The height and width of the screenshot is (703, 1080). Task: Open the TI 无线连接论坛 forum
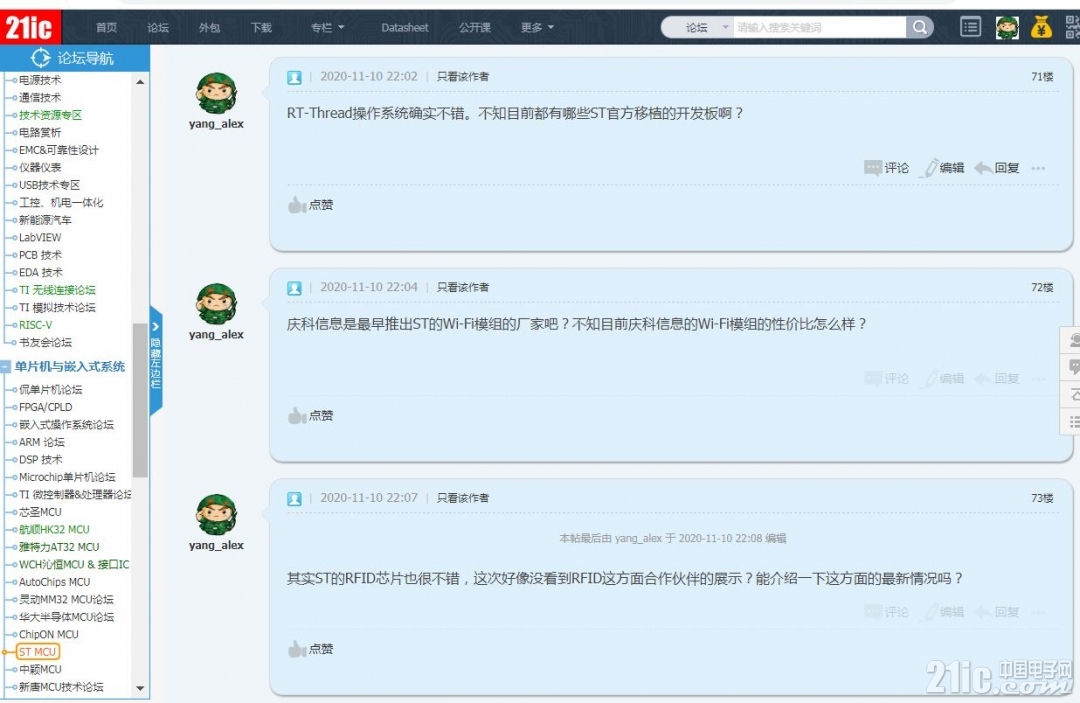point(57,290)
